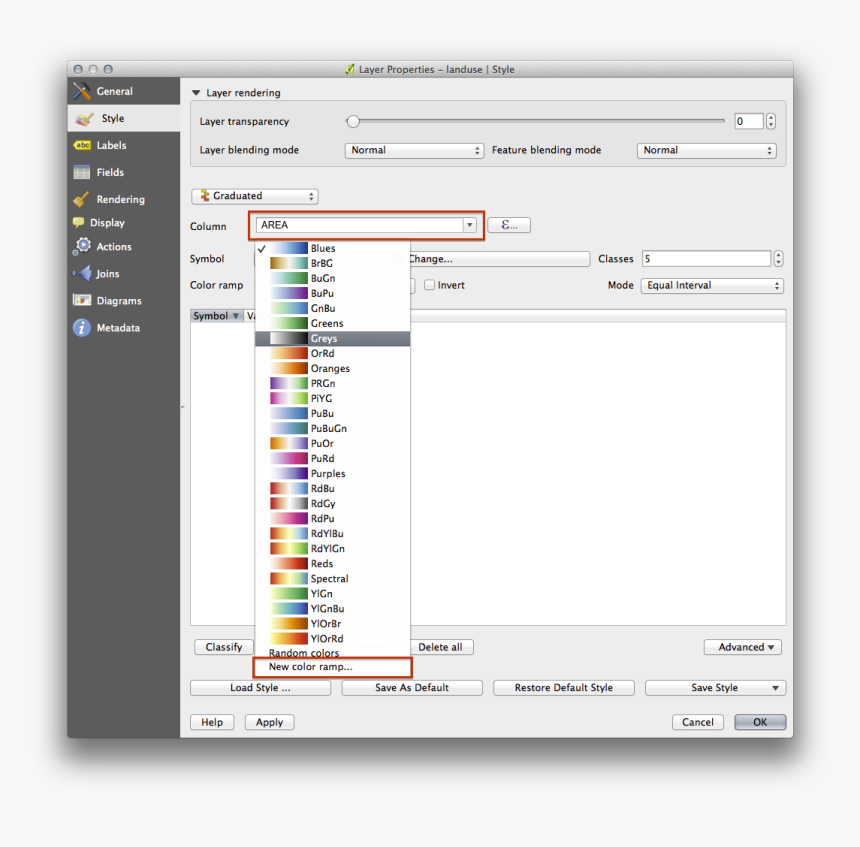Choose RdPu from the ramp list
Screen dimensions: 860x847
tap(332, 518)
